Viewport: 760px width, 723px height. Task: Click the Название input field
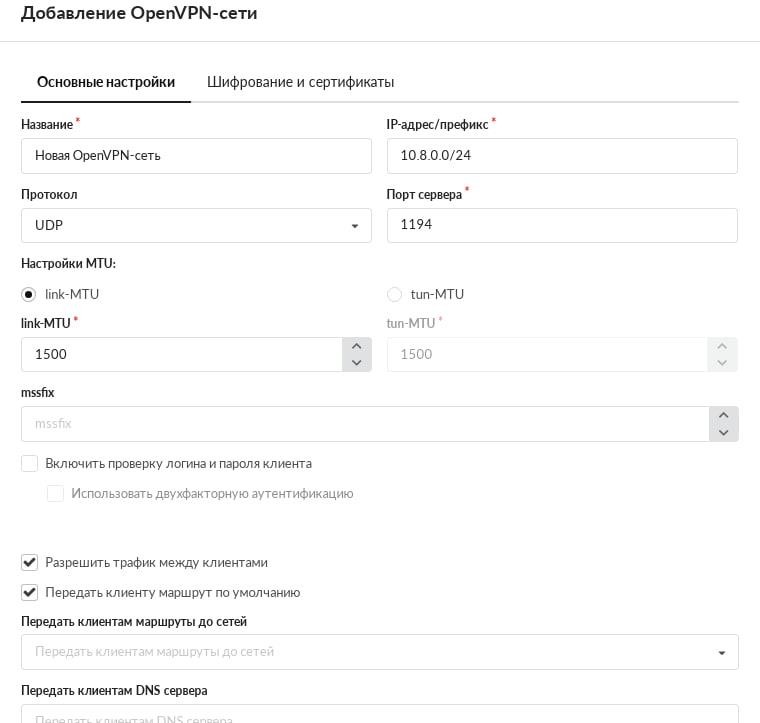coord(196,156)
